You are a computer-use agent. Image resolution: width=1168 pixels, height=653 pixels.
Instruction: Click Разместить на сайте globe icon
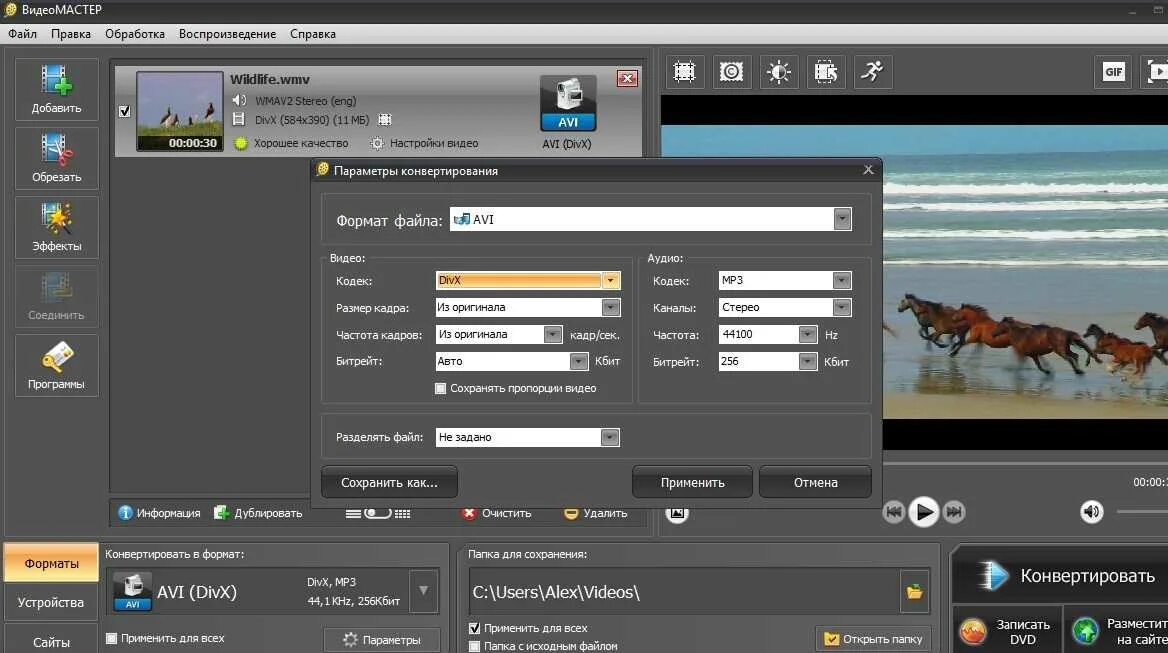pyautogui.click(x=1085, y=631)
